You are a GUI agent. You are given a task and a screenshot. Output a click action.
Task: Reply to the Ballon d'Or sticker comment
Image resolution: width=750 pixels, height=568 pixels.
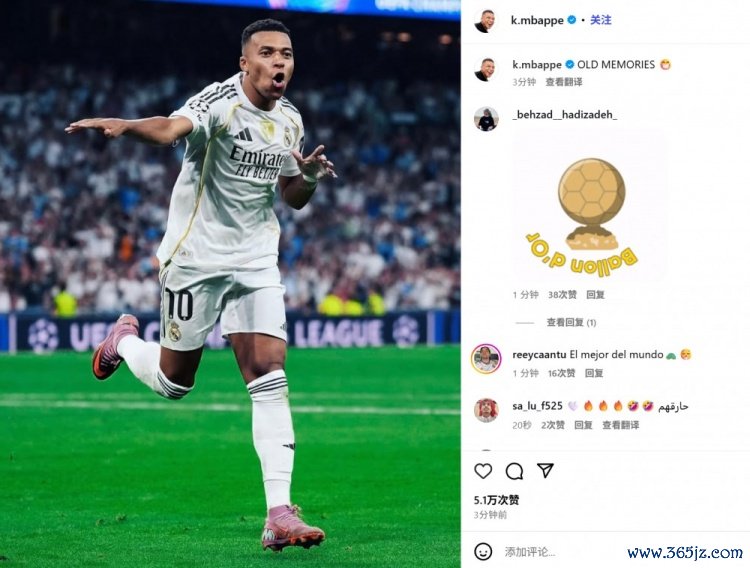click(596, 295)
